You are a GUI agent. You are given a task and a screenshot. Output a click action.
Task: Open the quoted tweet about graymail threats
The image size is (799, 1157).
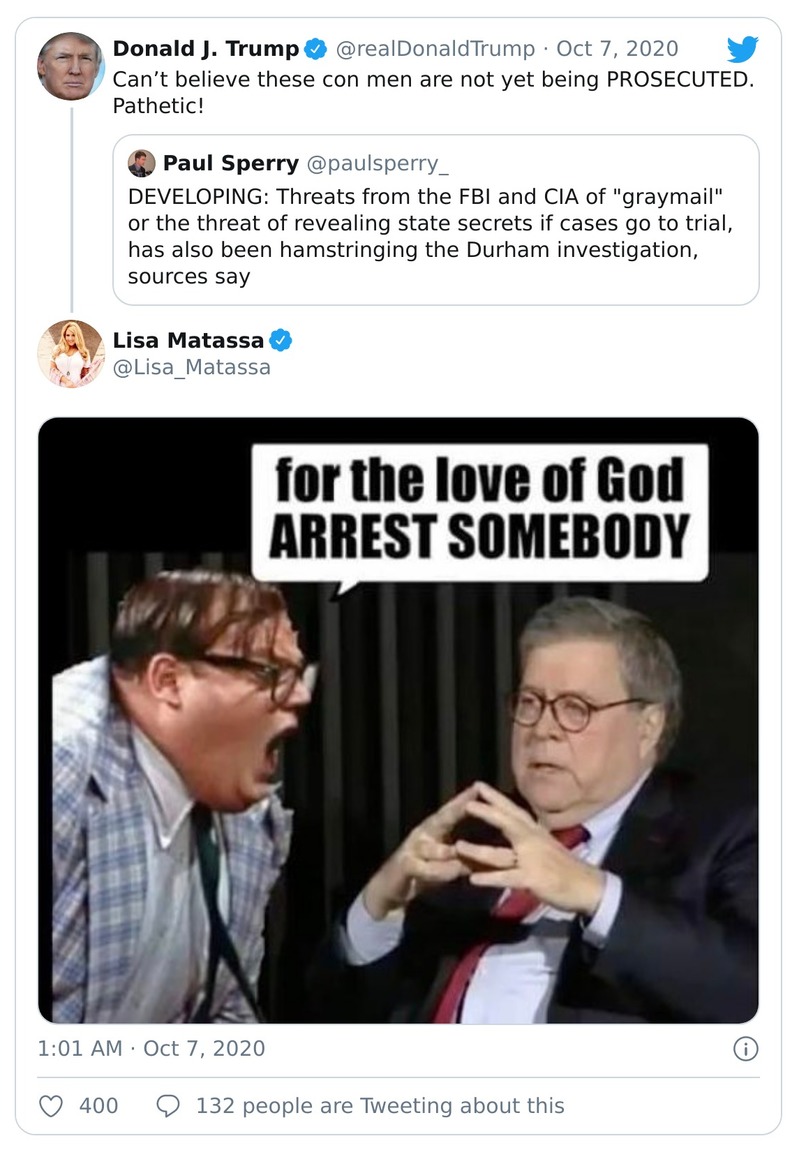pos(435,235)
